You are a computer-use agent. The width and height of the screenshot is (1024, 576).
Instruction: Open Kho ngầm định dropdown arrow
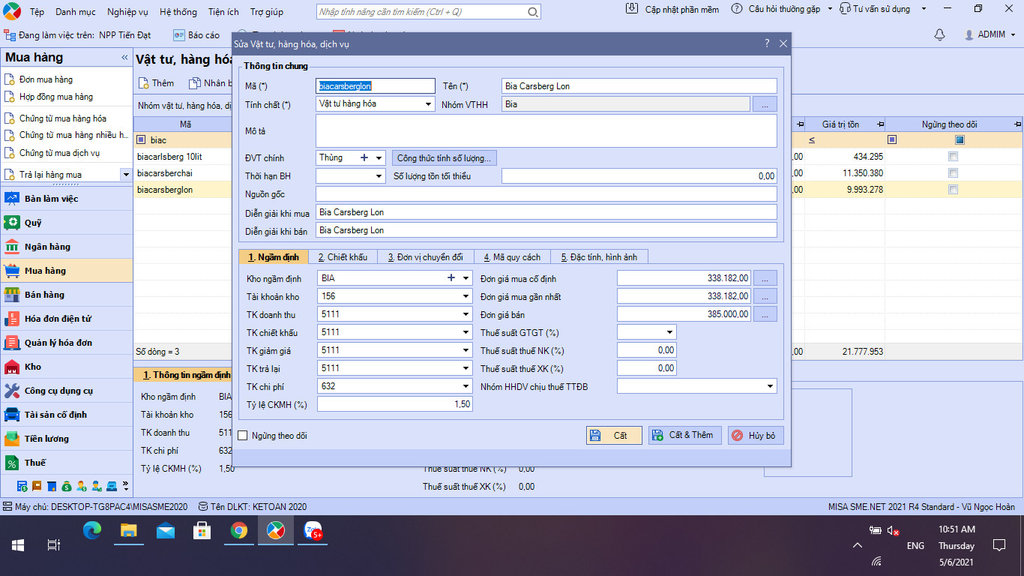click(466, 278)
